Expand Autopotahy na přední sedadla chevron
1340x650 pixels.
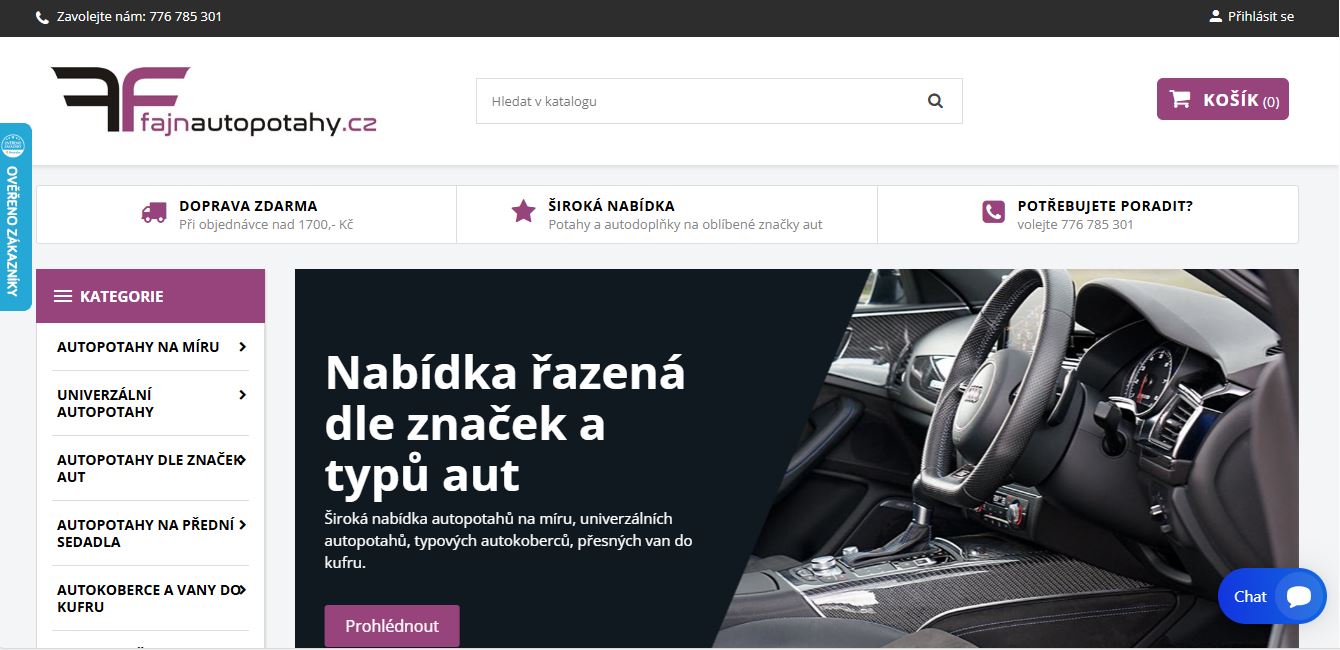[242, 525]
